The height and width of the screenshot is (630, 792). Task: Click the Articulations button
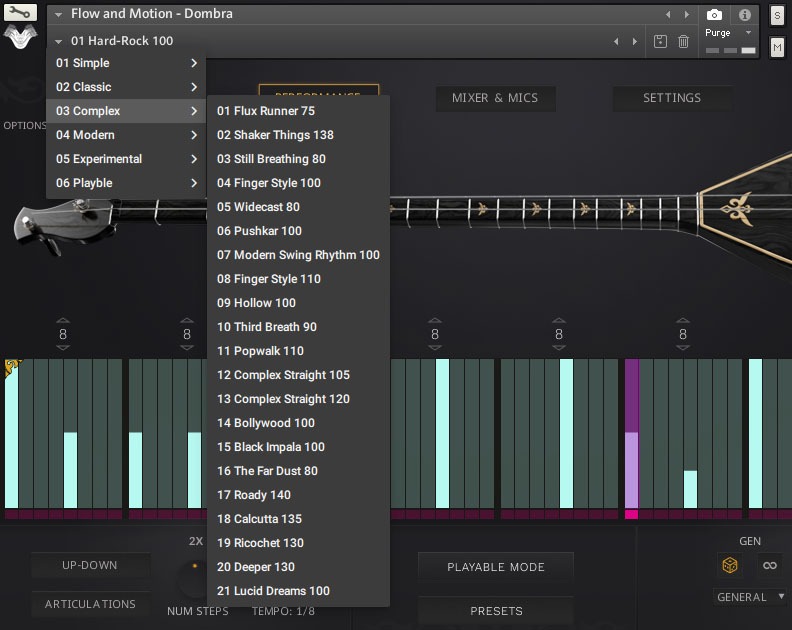click(90, 604)
